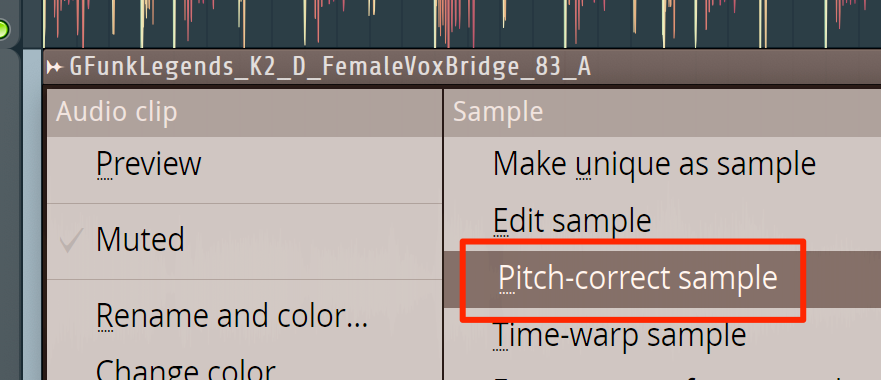
Task: Click the pattern clip with pink notes above
Action: [462, 24]
